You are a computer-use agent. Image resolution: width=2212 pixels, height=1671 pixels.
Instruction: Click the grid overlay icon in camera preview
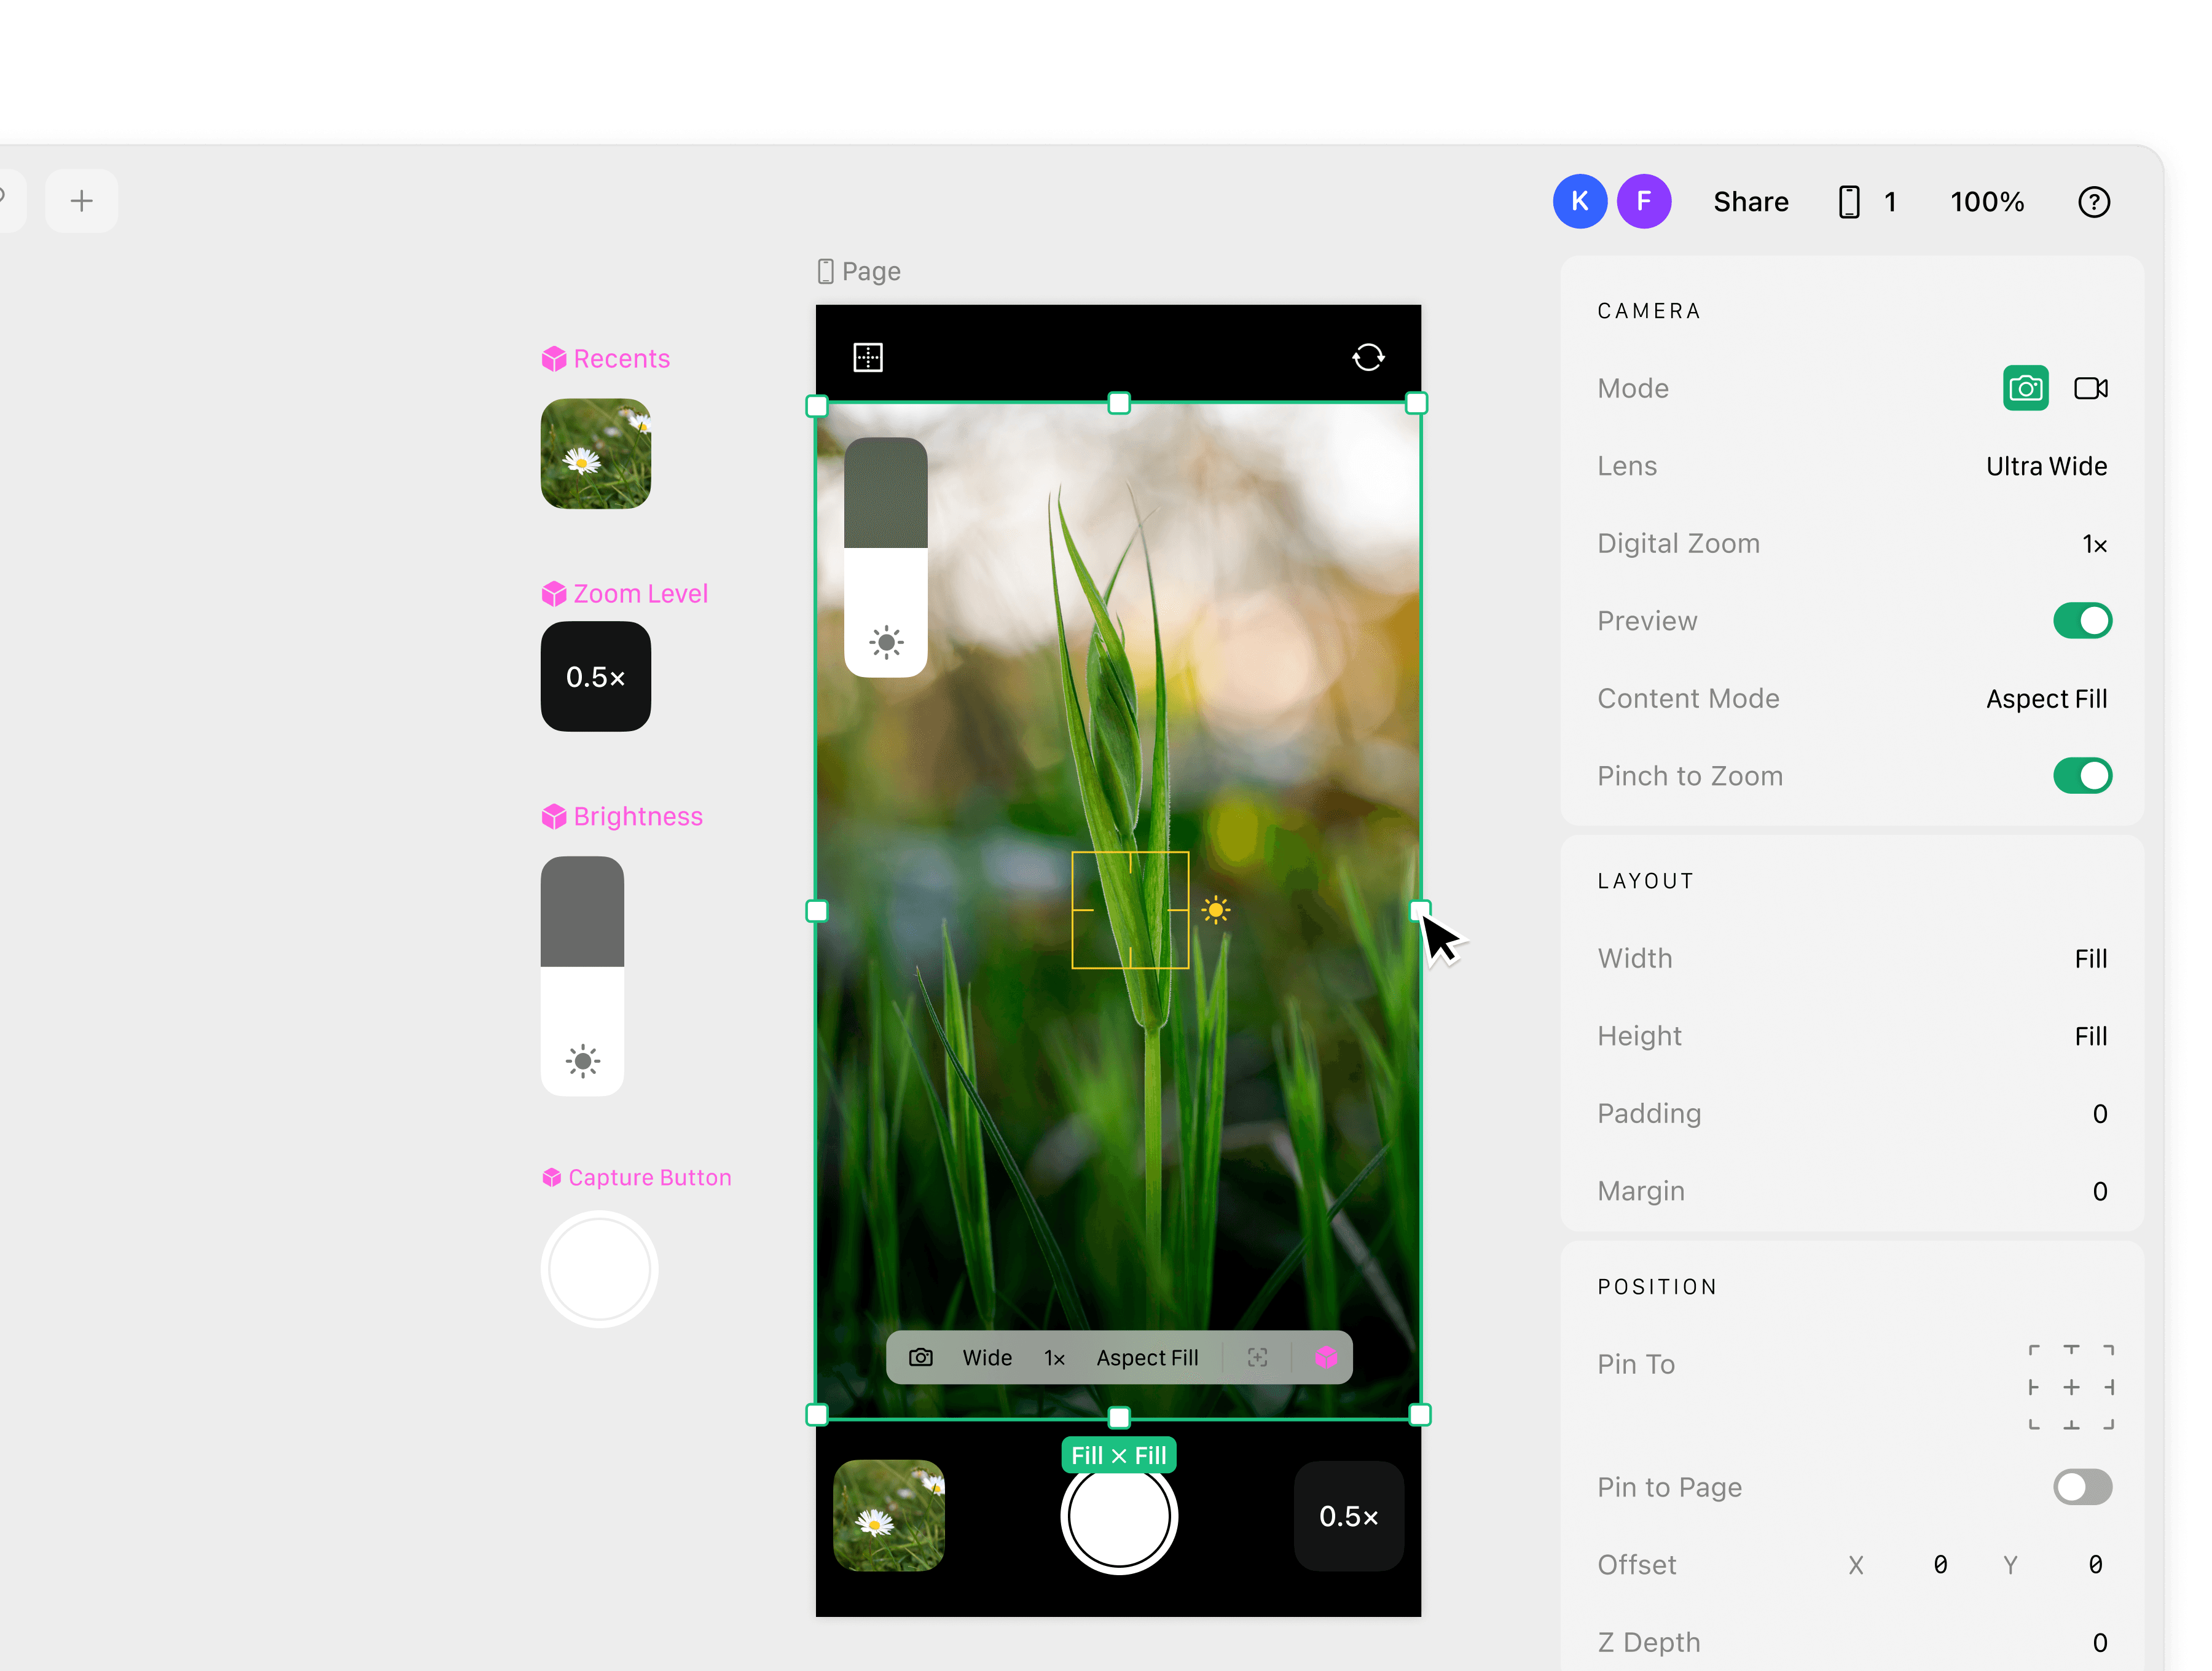[x=868, y=356]
